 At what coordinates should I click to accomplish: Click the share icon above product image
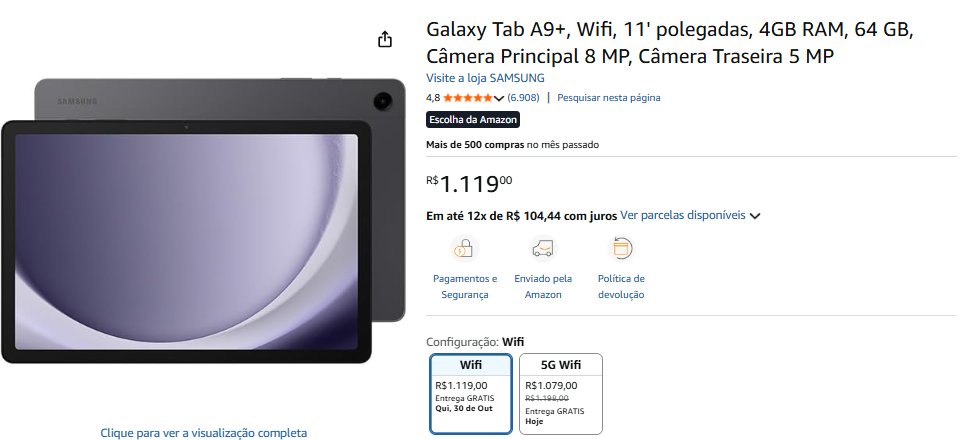pyautogui.click(x=385, y=39)
